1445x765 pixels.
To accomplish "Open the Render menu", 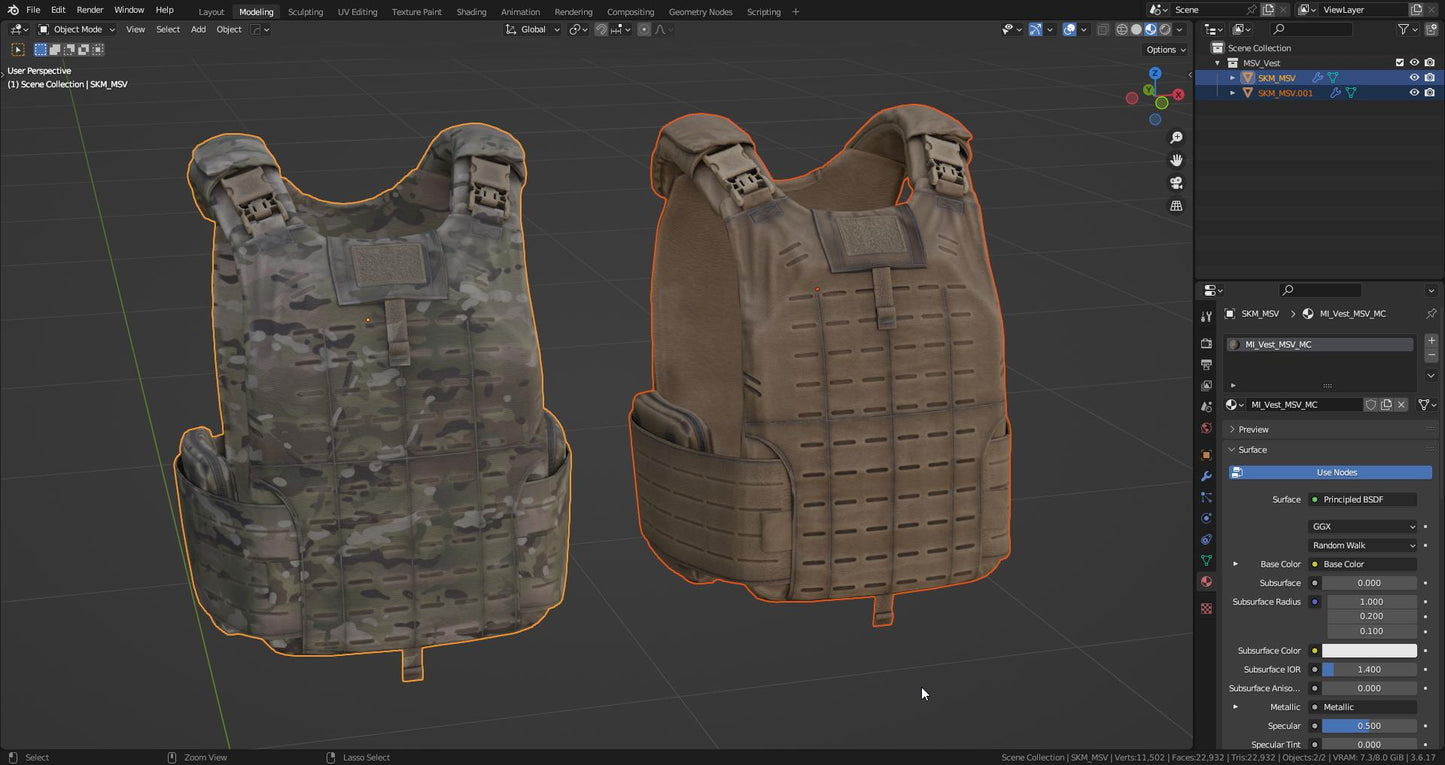I will (x=90, y=9).
